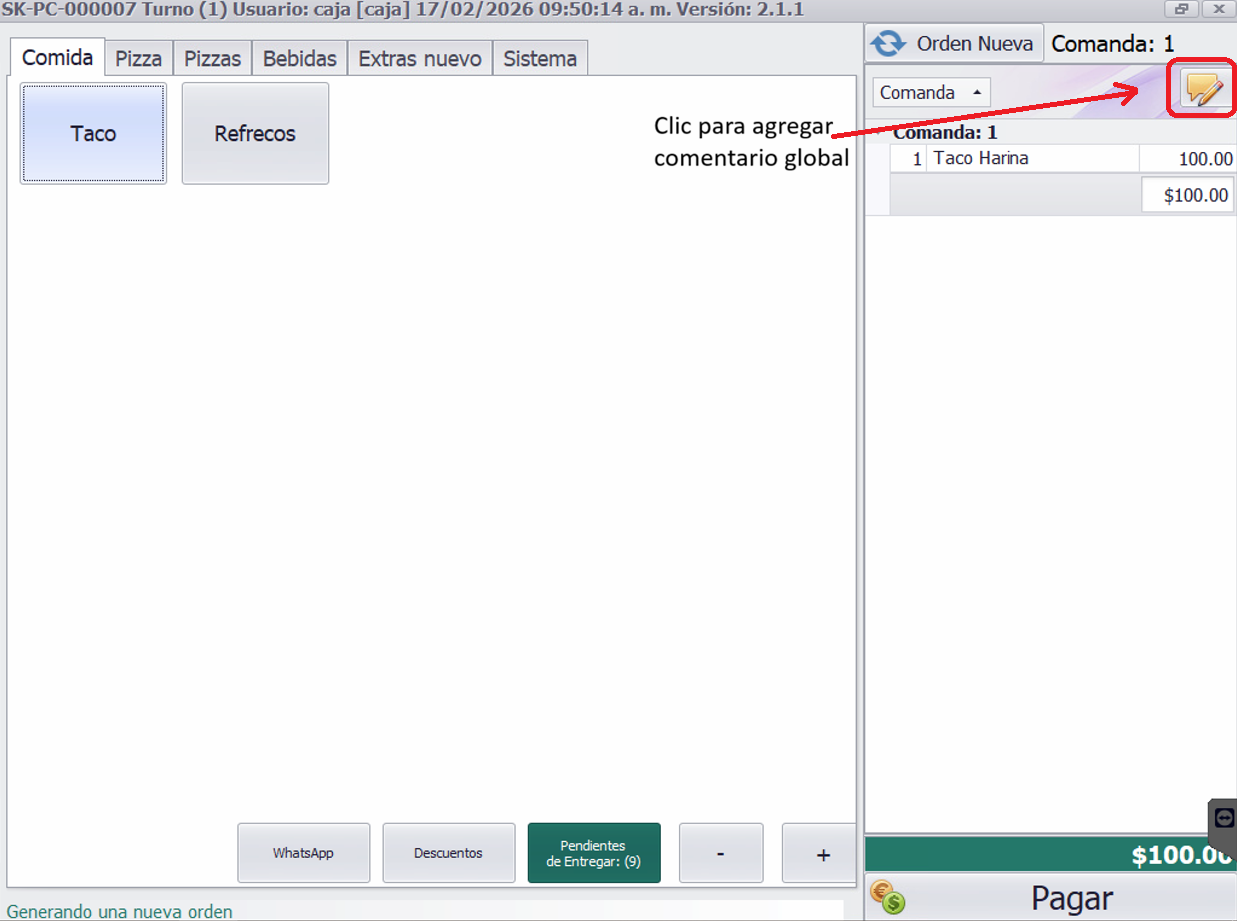Open the side panel handle on right edge
Screen dimensions: 1237x921
point(1224,818)
